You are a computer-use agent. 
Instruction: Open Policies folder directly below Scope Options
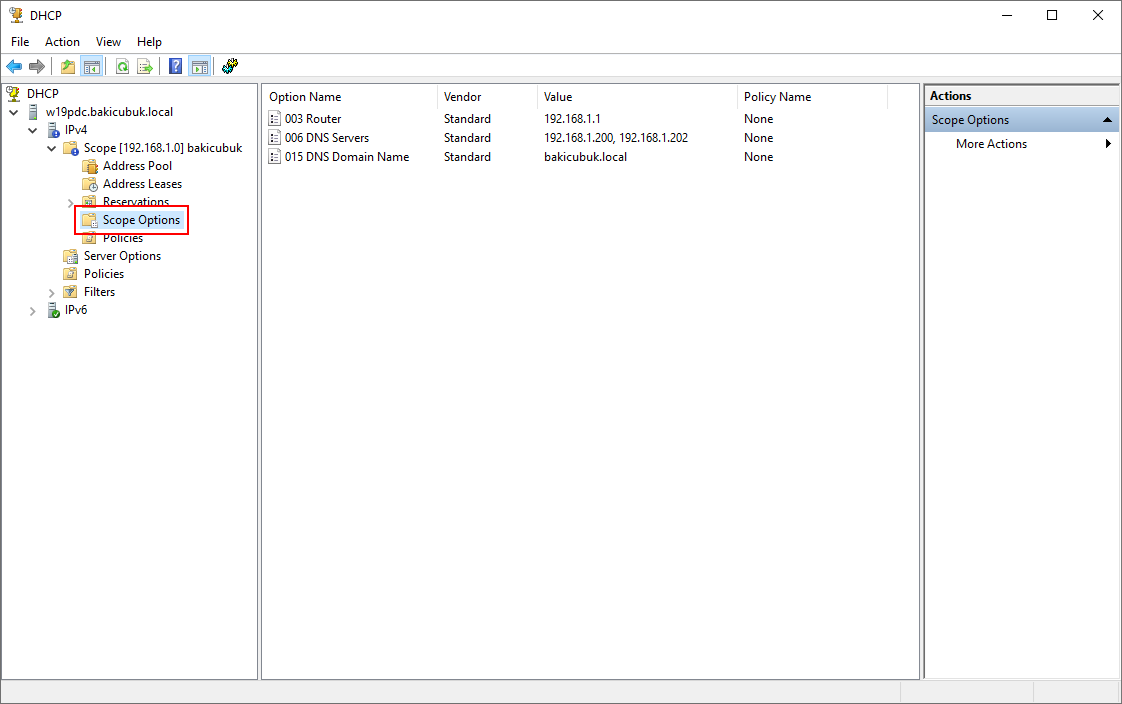coord(122,238)
